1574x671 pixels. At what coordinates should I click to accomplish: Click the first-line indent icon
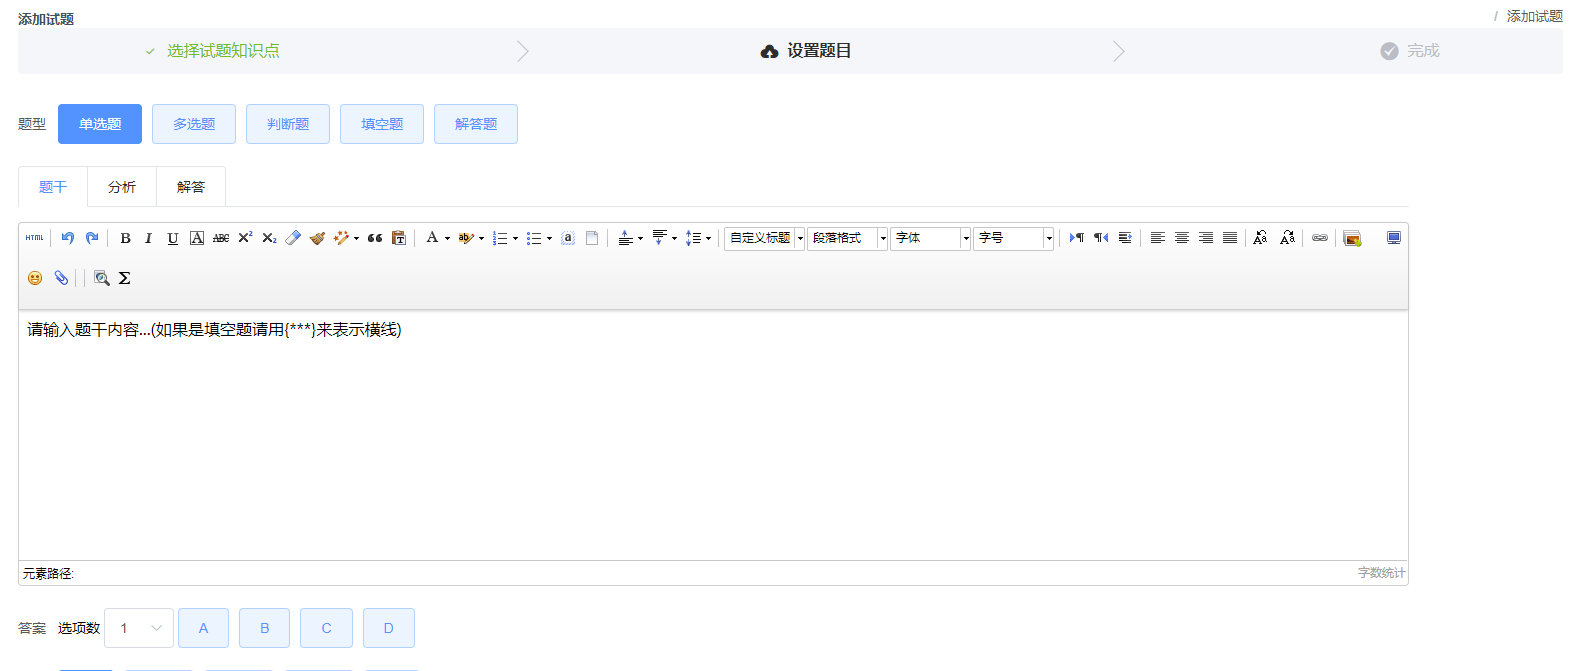tap(1125, 238)
